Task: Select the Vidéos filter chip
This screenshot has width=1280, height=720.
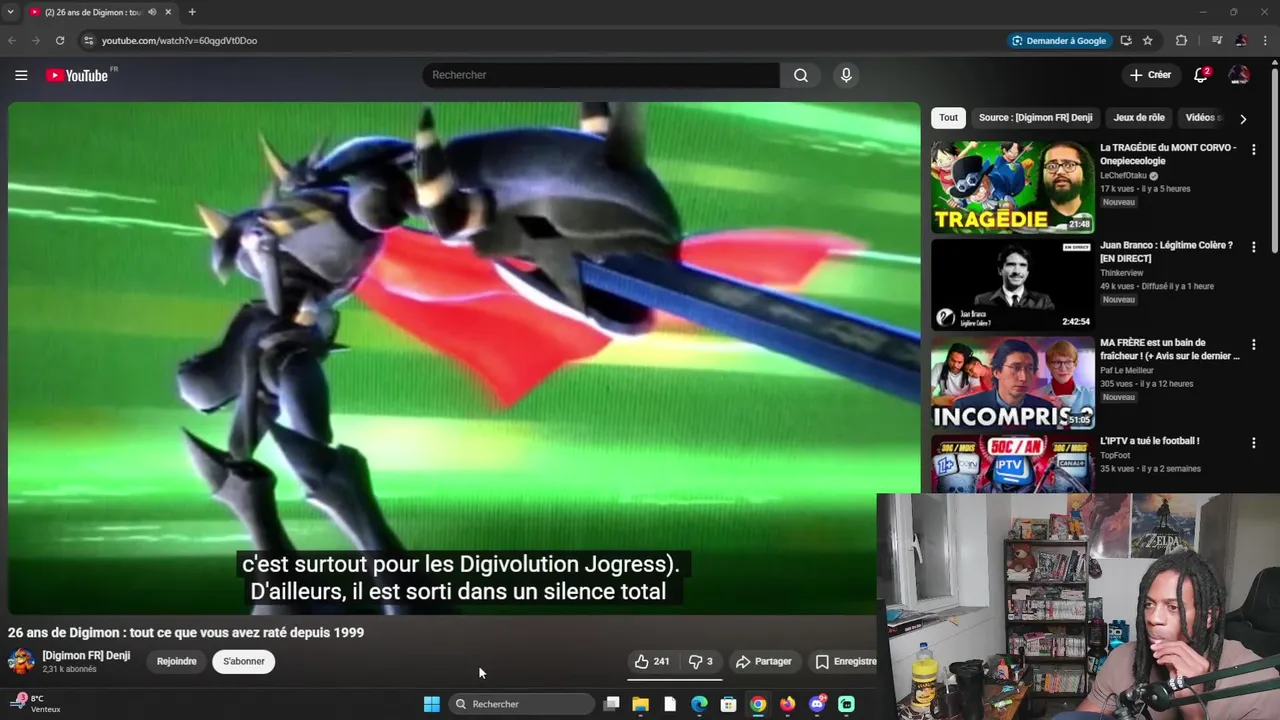Action: point(1203,117)
